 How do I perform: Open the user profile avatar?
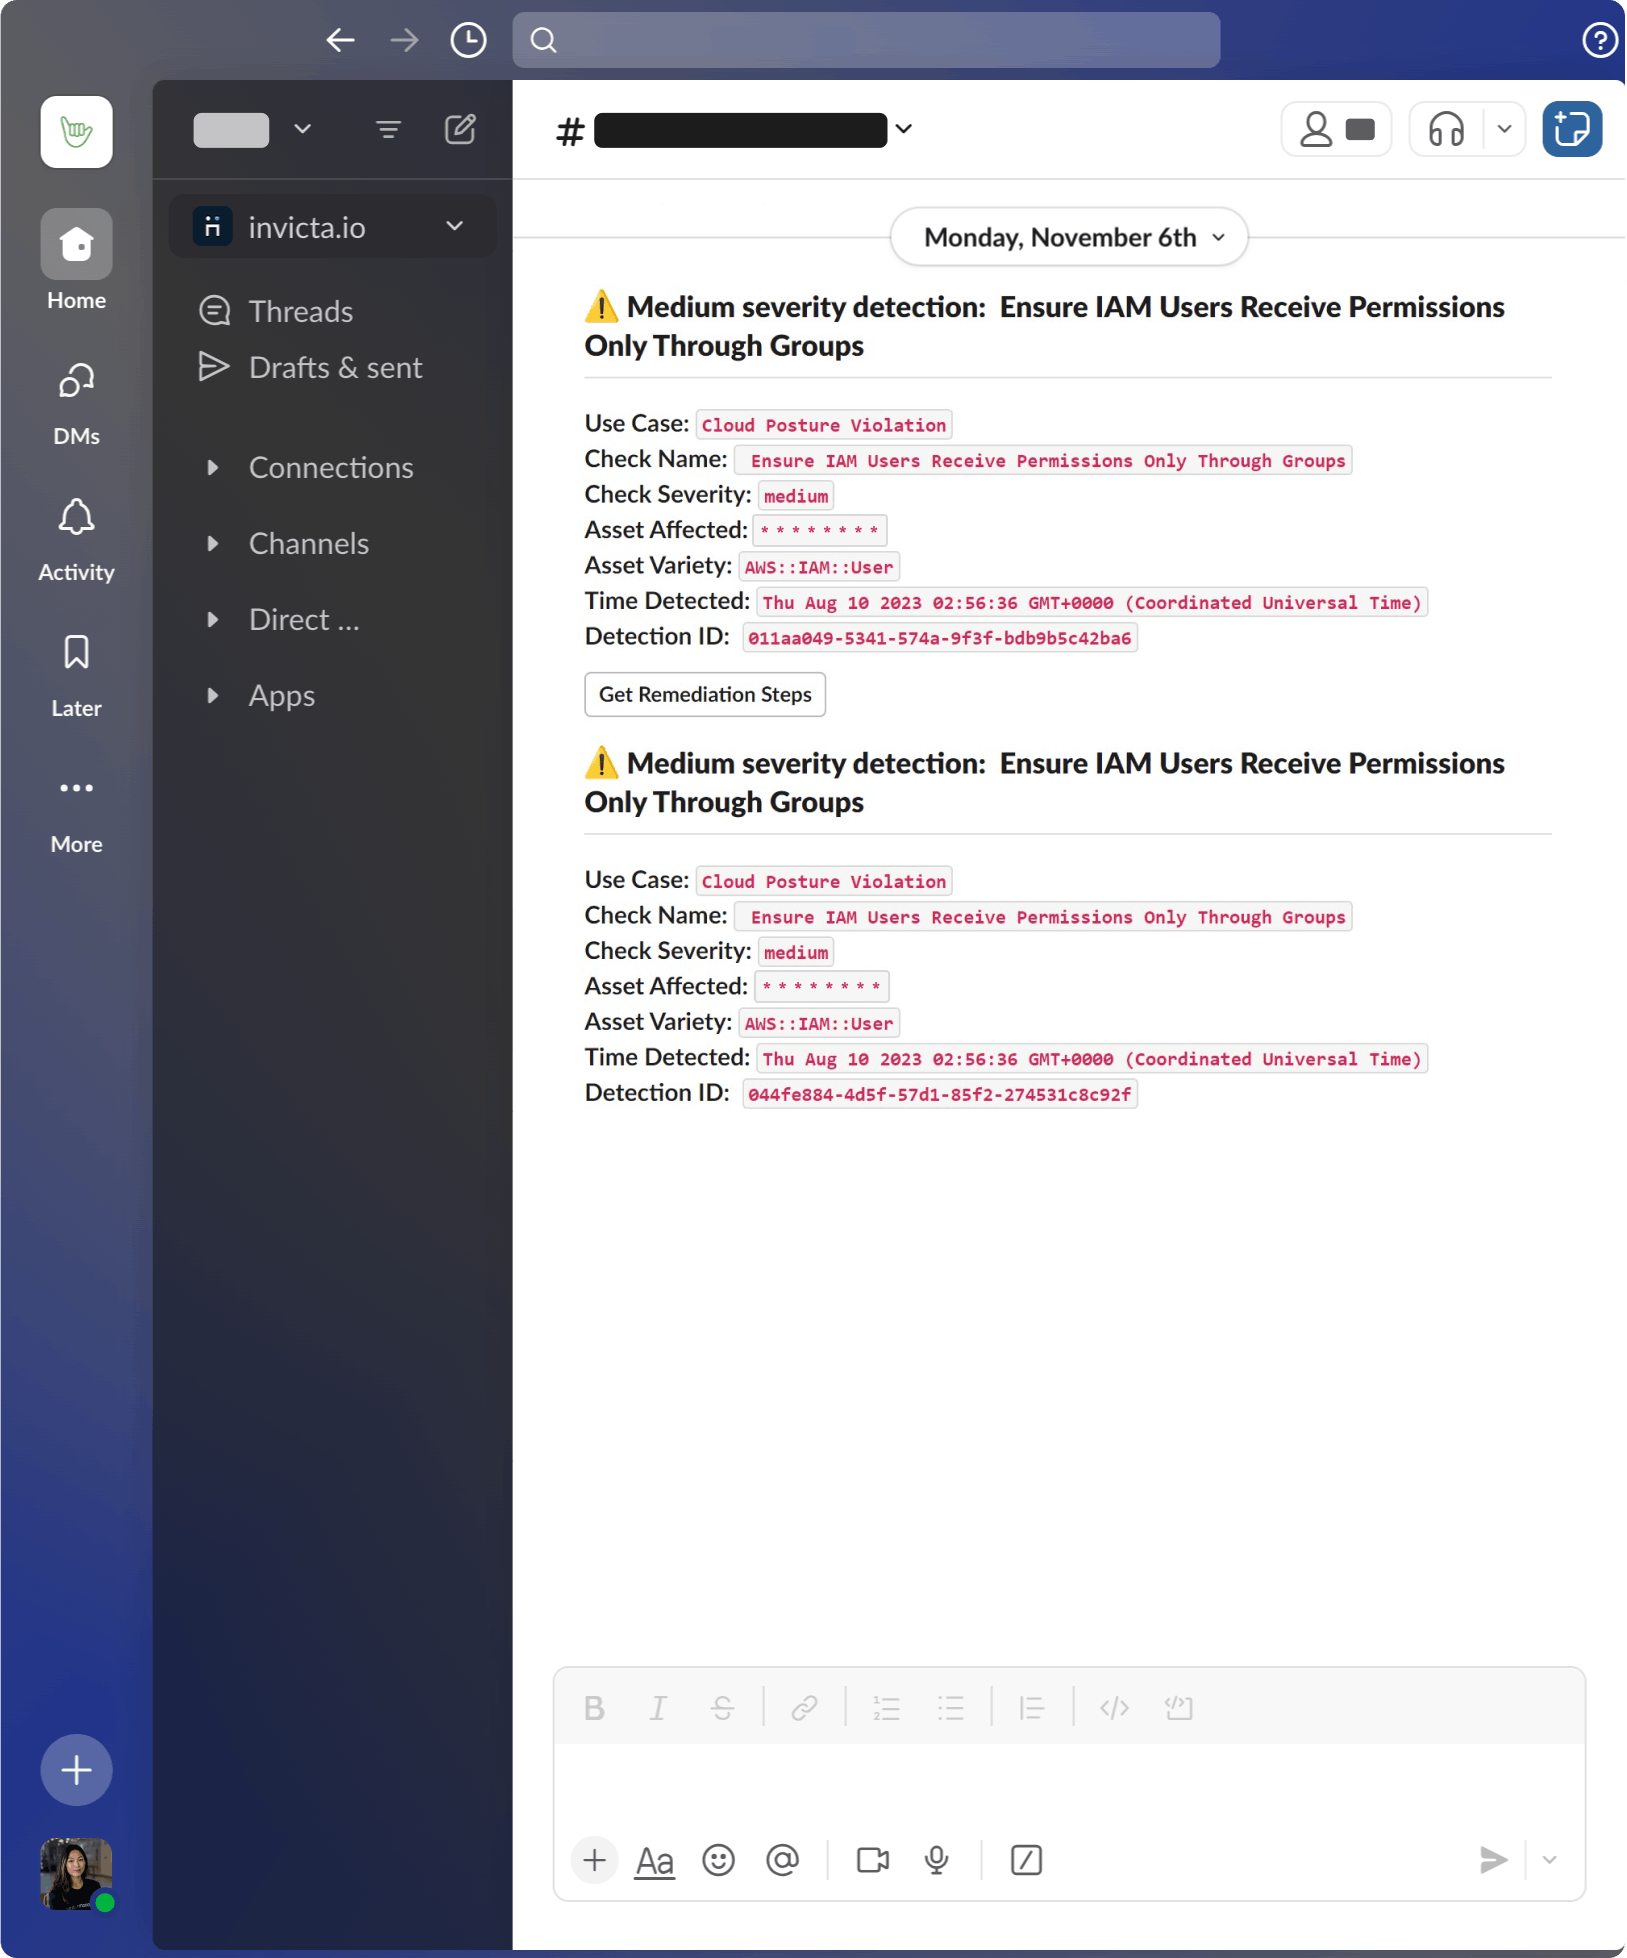[x=76, y=1874]
